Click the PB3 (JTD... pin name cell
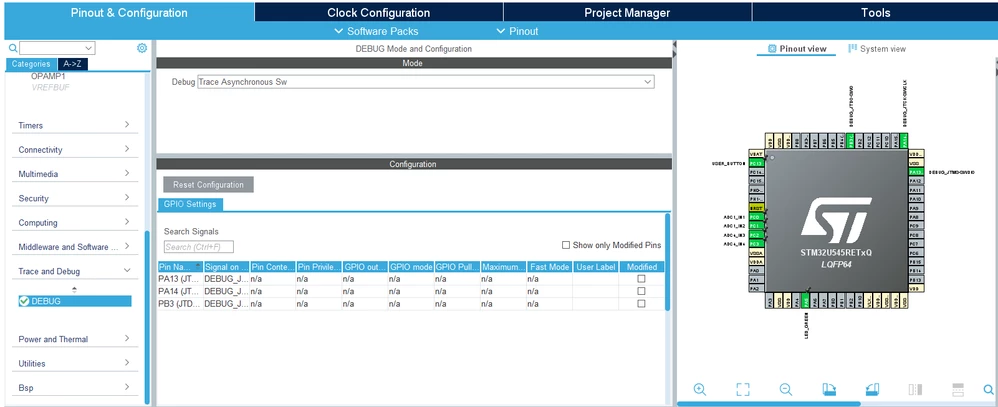 pos(180,304)
